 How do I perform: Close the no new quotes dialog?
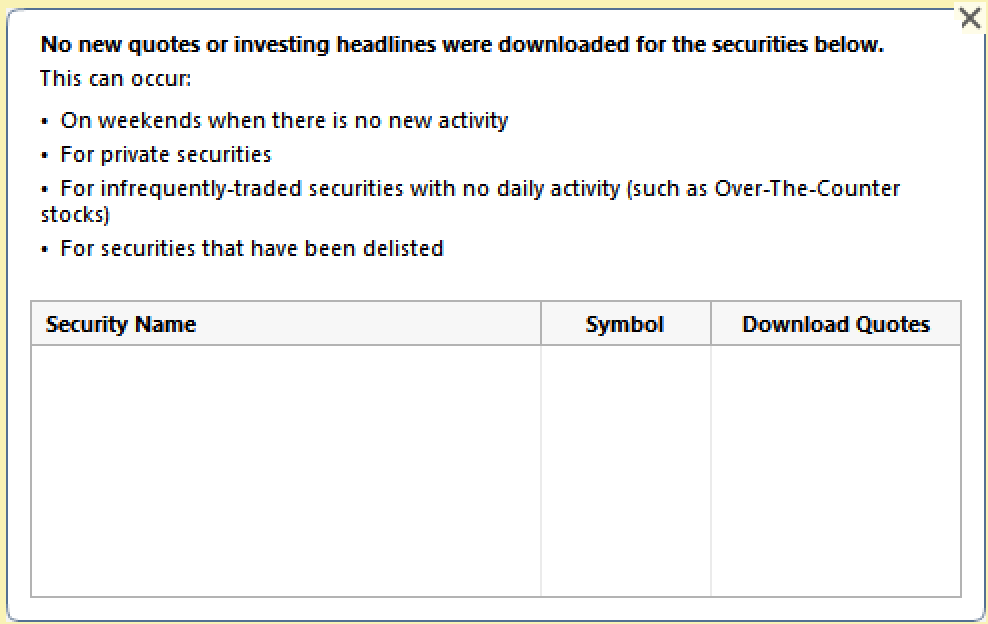pos(970,18)
